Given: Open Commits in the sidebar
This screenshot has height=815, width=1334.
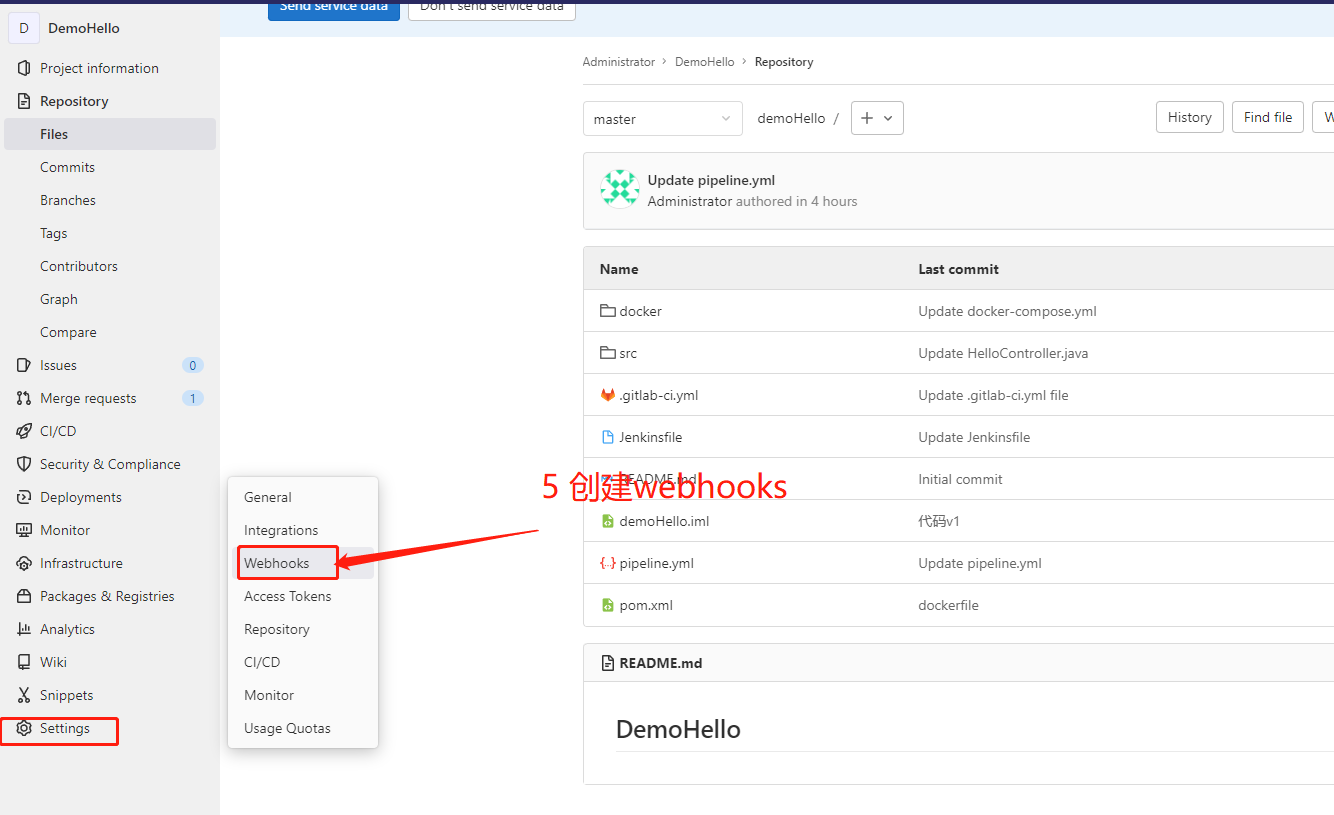Looking at the screenshot, I should [67, 167].
